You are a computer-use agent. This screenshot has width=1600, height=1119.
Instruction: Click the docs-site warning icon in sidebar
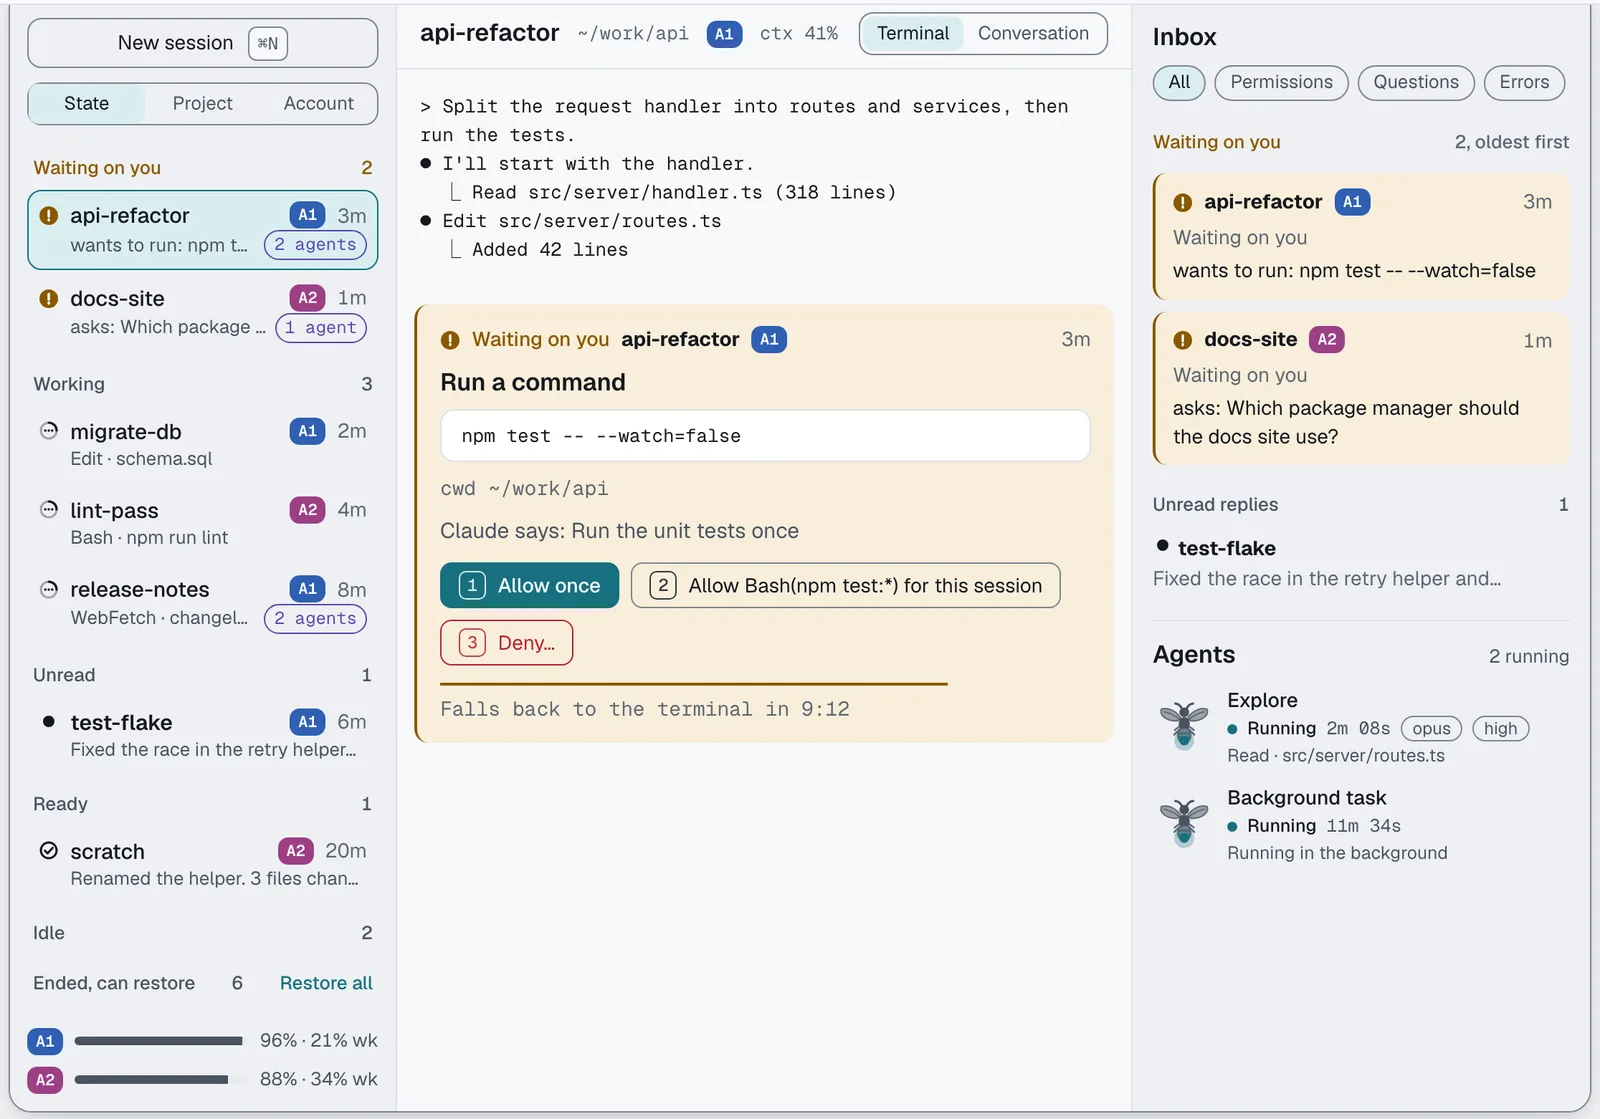(48, 298)
